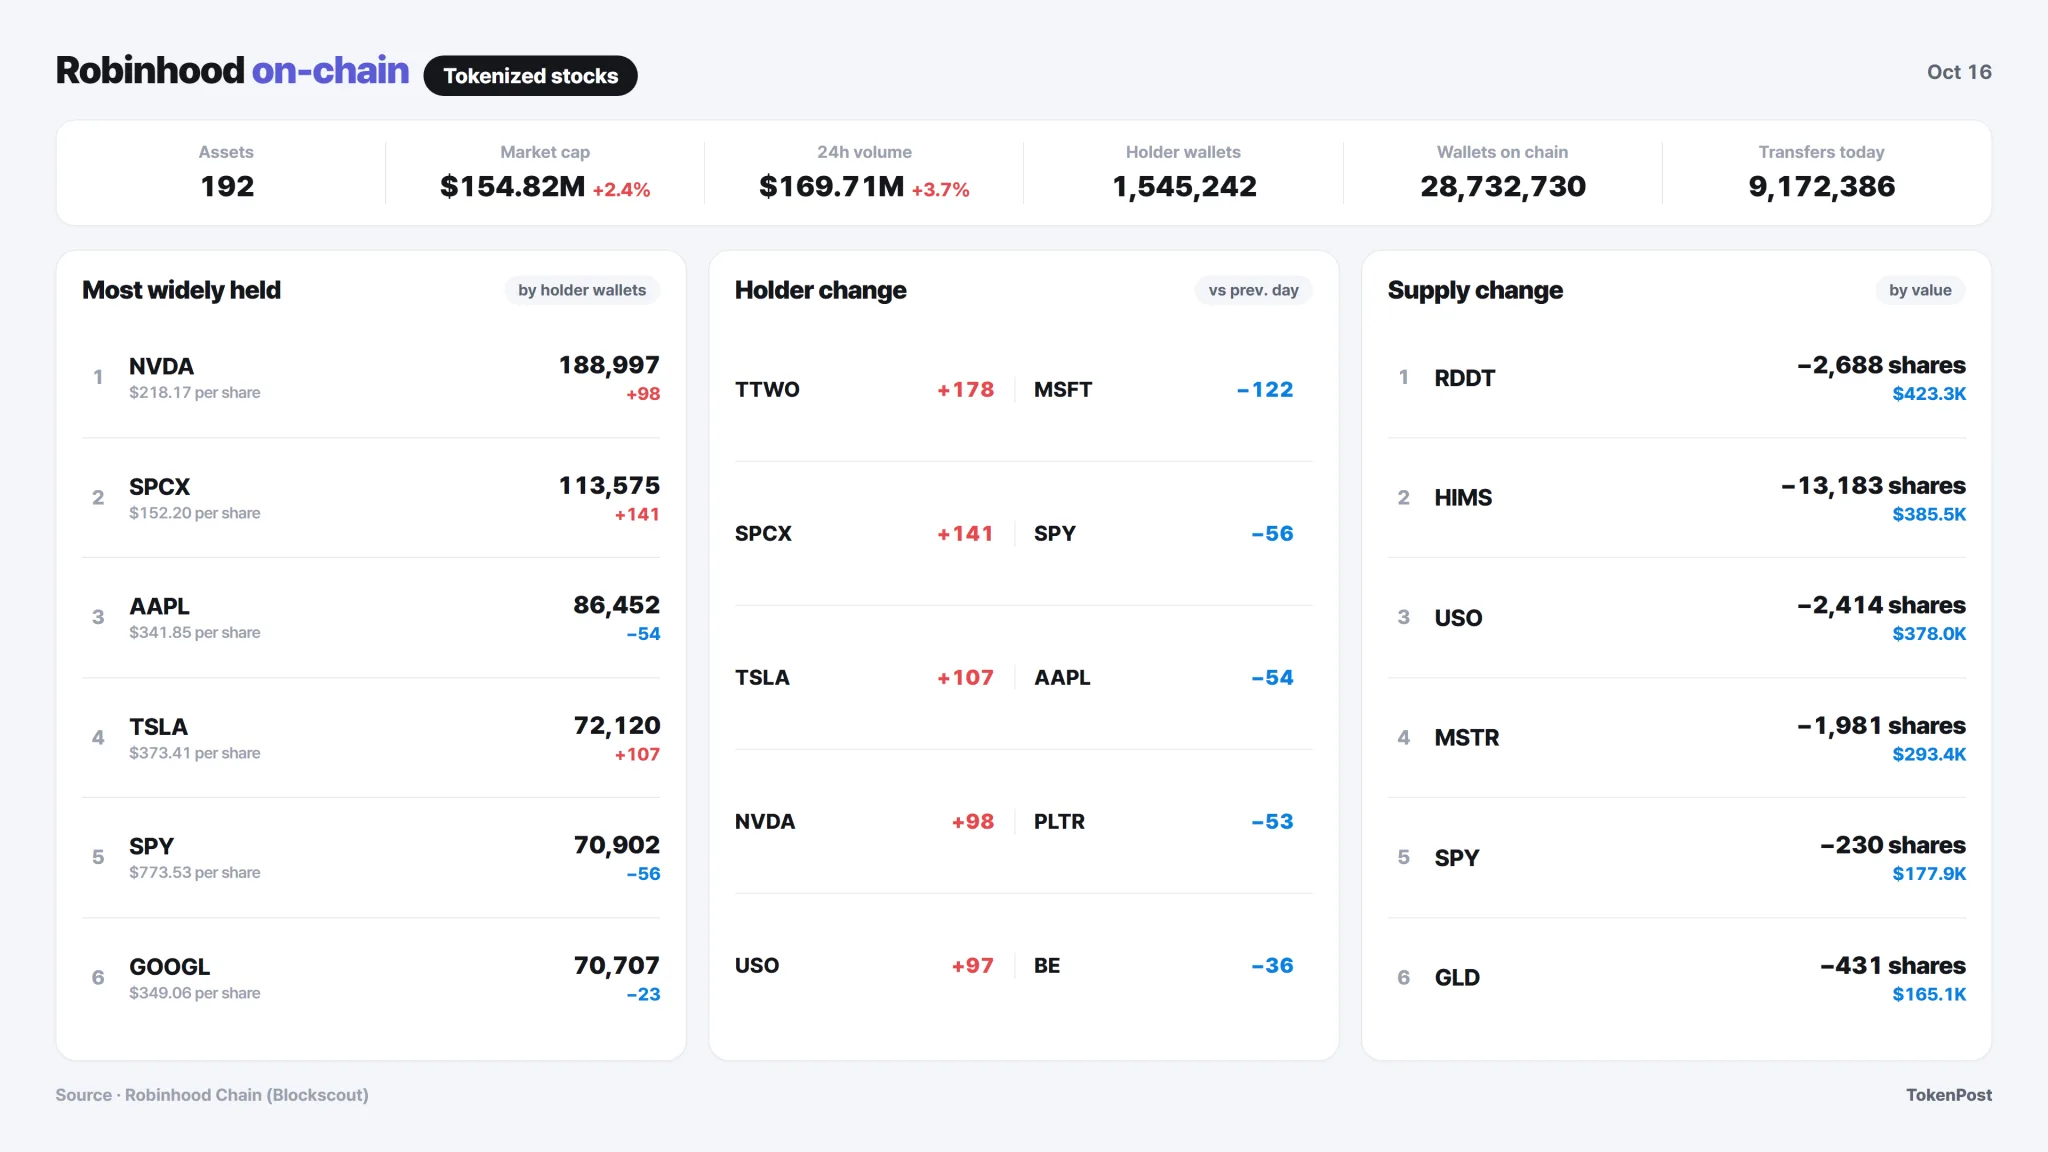This screenshot has height=1152, width=2048.
Task: Click GOOGL holder count 70,707
Action: (616, 965)
